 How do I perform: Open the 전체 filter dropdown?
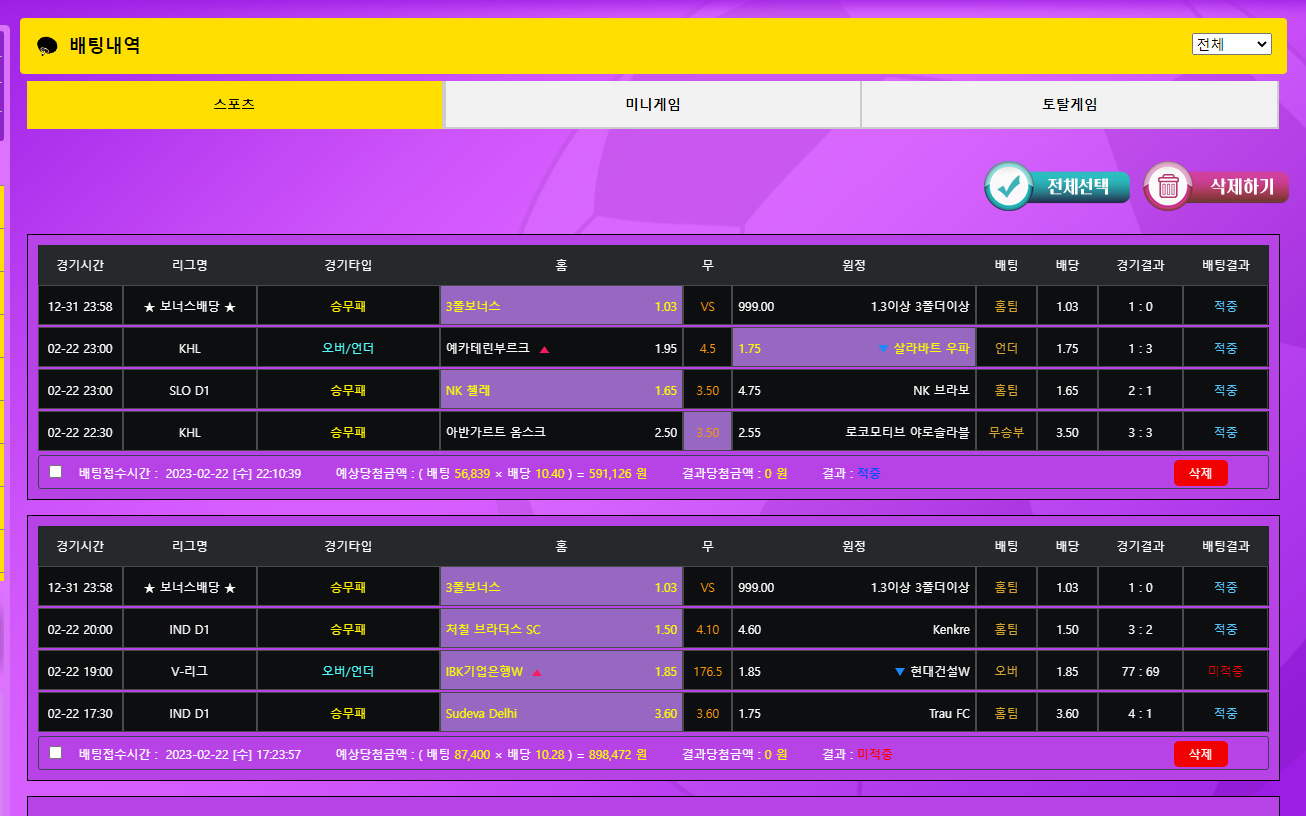pos(1231,44)
